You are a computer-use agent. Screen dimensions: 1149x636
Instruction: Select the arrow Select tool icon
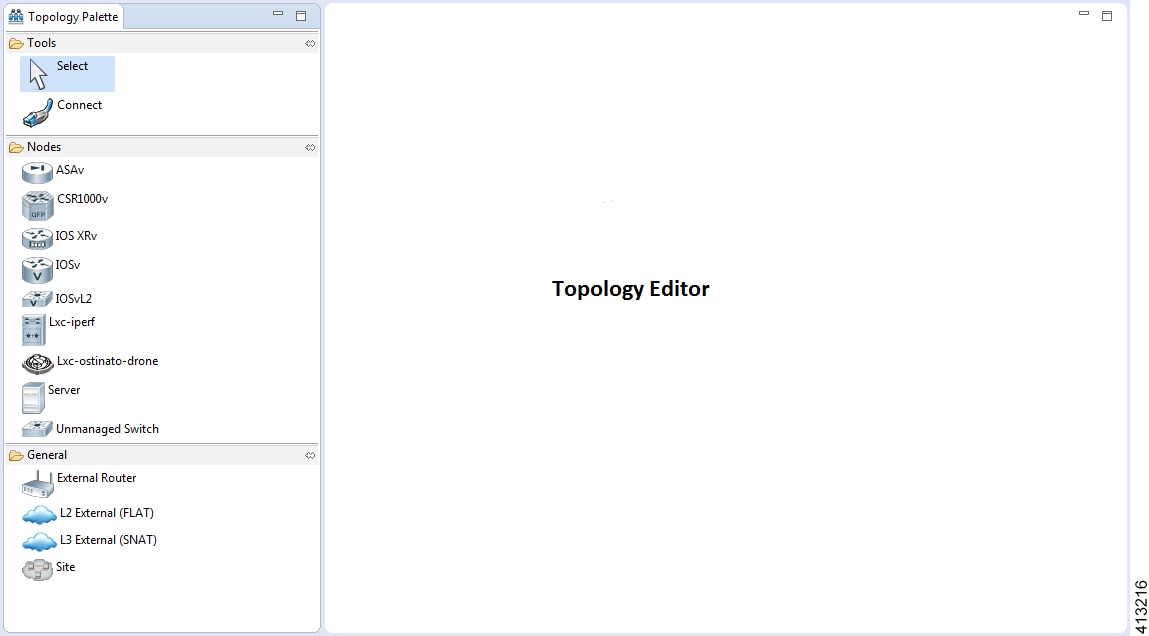point(38,74)
